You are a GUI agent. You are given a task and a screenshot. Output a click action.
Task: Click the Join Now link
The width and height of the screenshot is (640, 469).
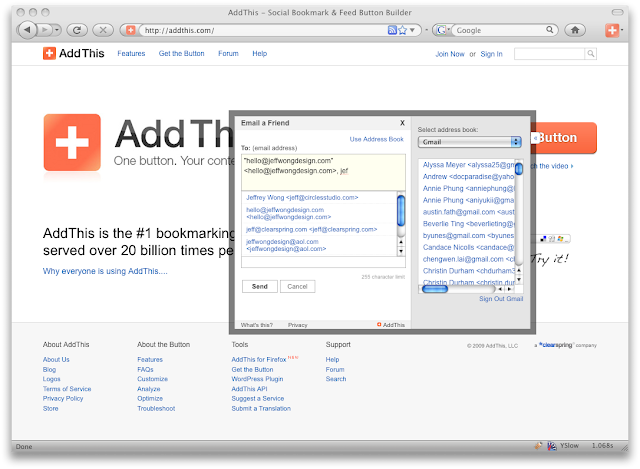click(450, 54)
